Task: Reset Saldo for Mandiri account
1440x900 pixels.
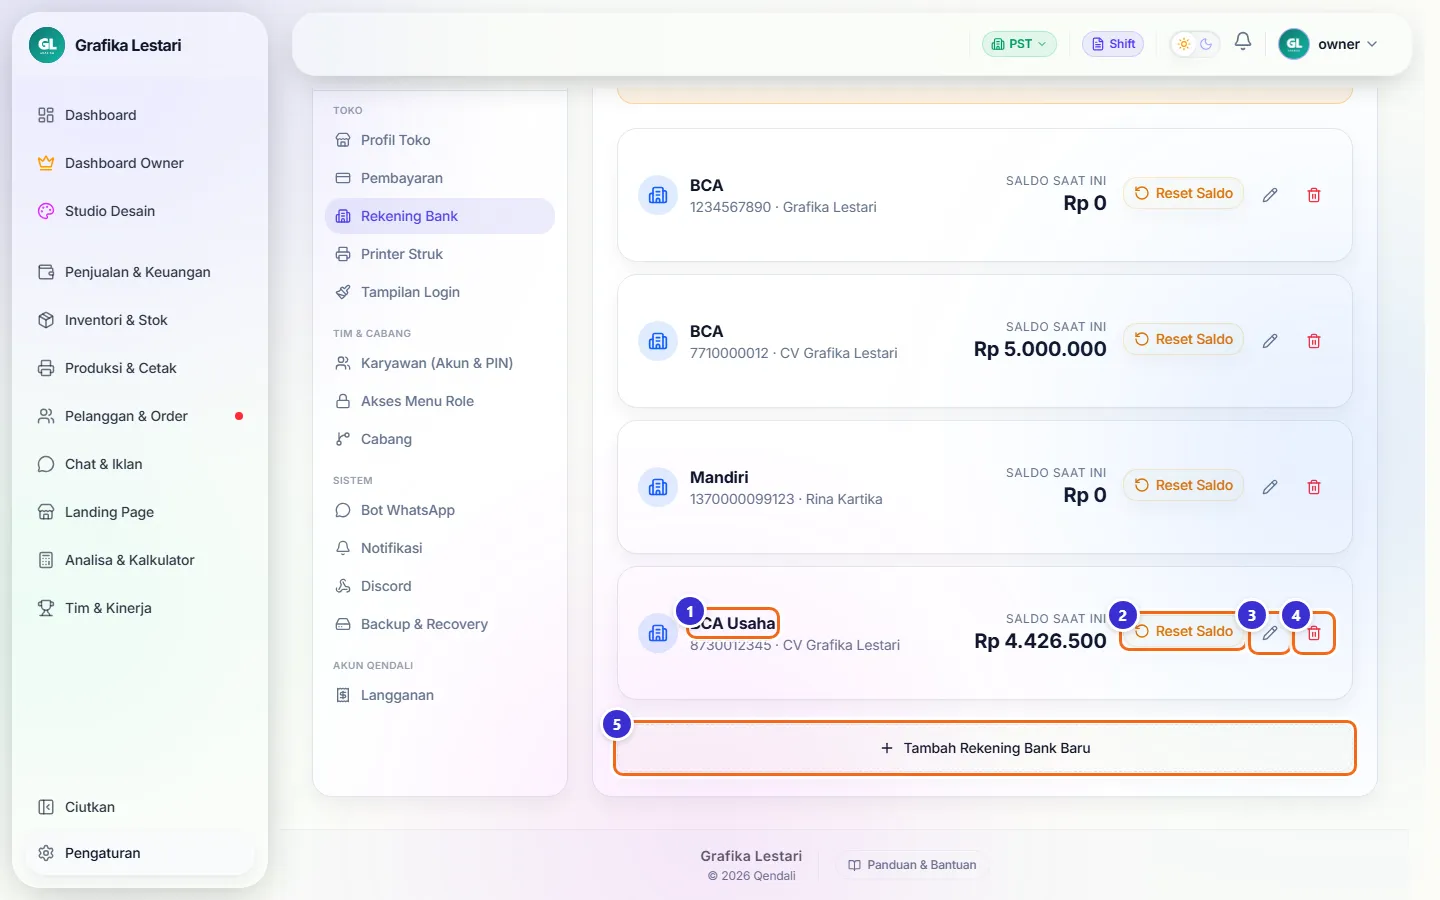Action: coord(1183,485)
